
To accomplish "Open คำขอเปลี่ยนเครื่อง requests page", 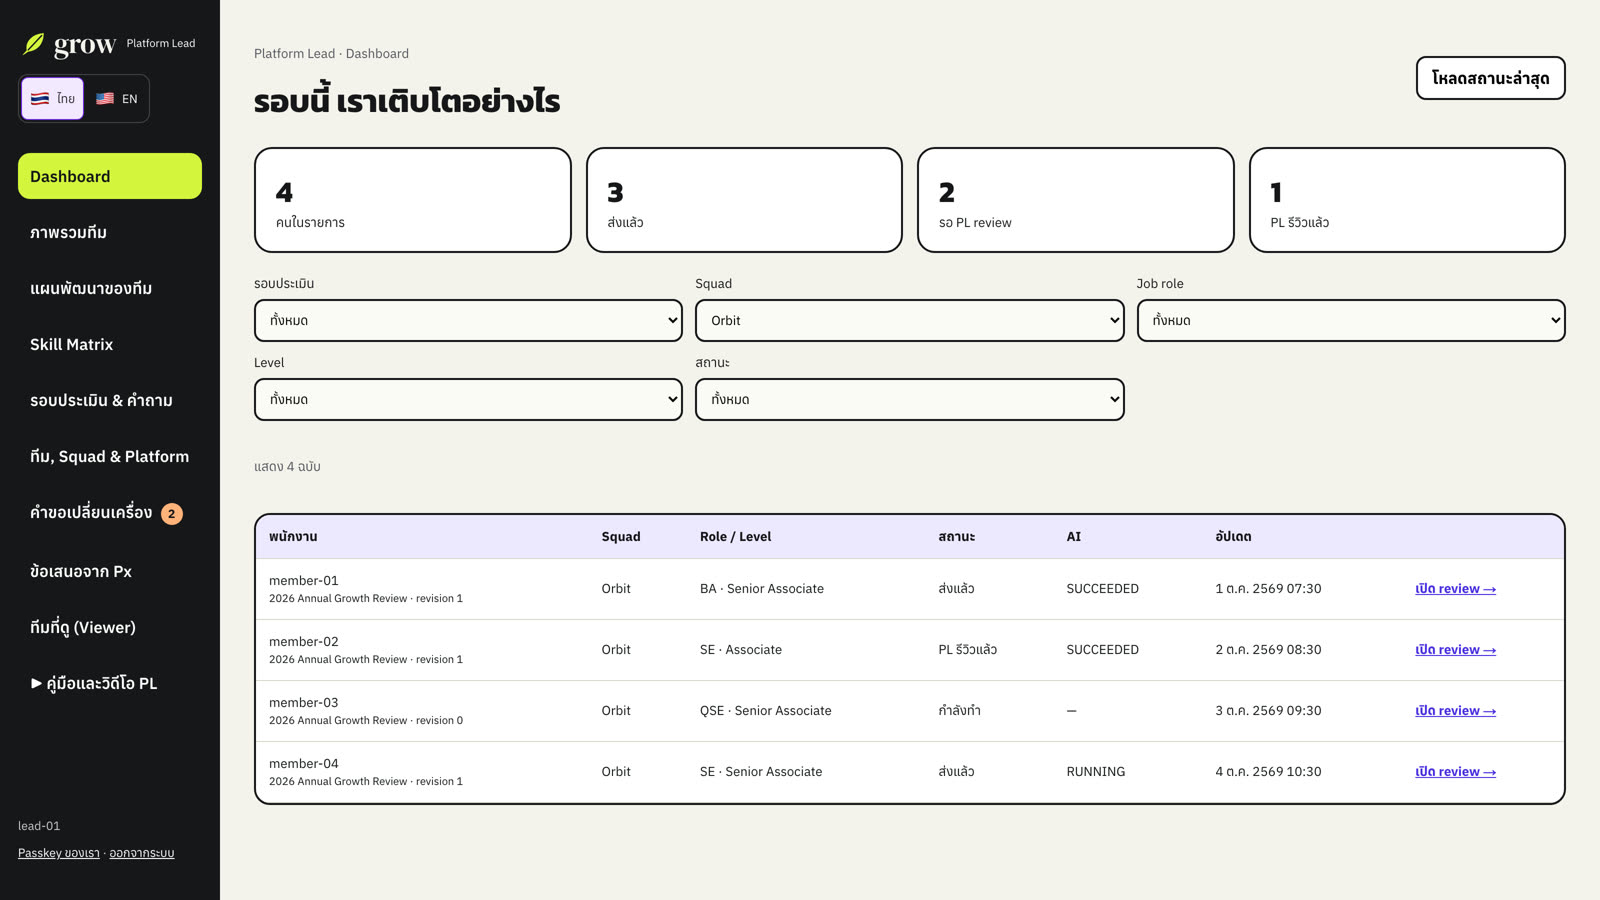I will coord(110,513).
